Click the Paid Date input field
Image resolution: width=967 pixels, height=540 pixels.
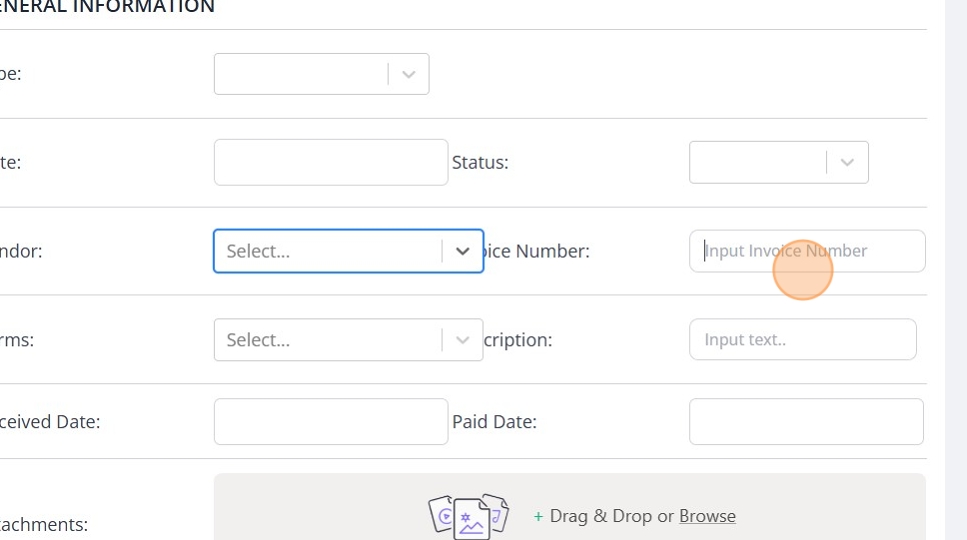click(x=805, y=422)
